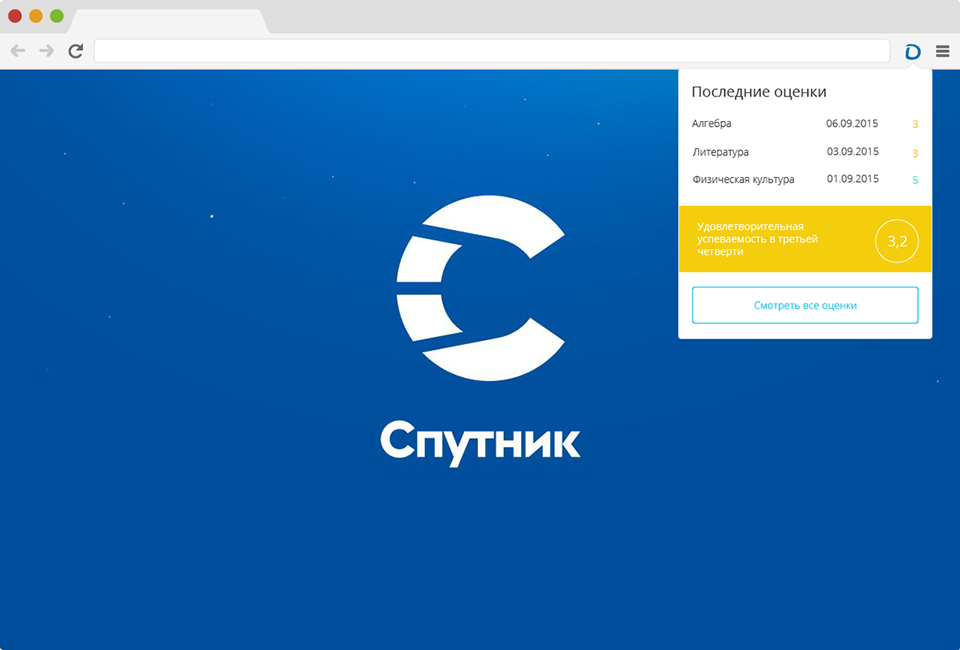The width and height of the screenshot is (960, 650).
Task: Click the date 06.09.2015 for Алгебра
Action: 852,124
